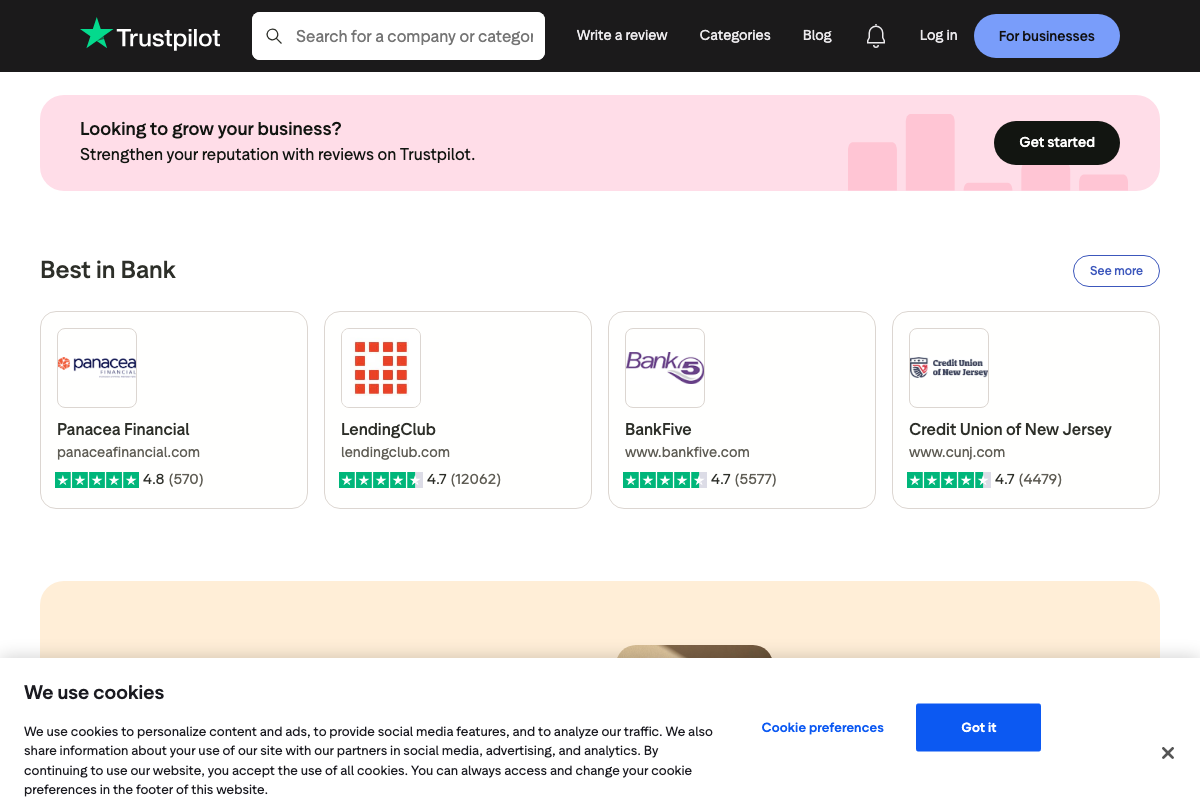Click the 4.7 (4479) rating text
The image size is (1200, 800).
coord(1028,480)
